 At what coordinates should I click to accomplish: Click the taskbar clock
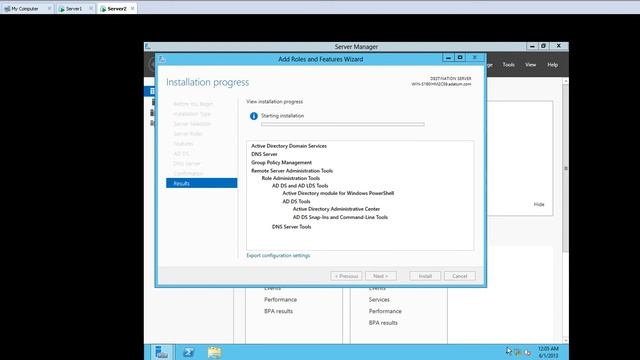click(x=548, y=352)
